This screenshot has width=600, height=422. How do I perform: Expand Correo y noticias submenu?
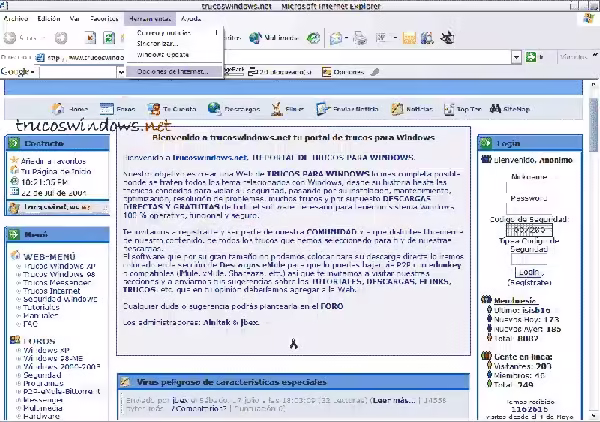click(174, 33)
